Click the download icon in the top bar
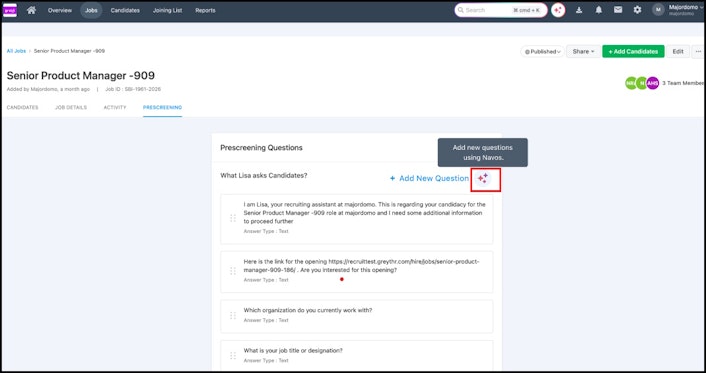706x373 pixels. (x=579, y=10)
